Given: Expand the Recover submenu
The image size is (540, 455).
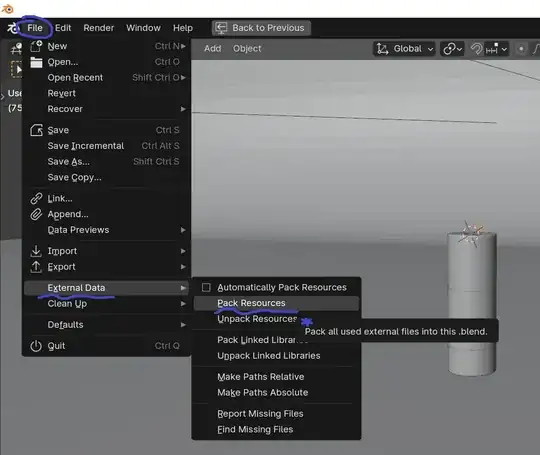Looking at the screenshot, I should 107,109.
